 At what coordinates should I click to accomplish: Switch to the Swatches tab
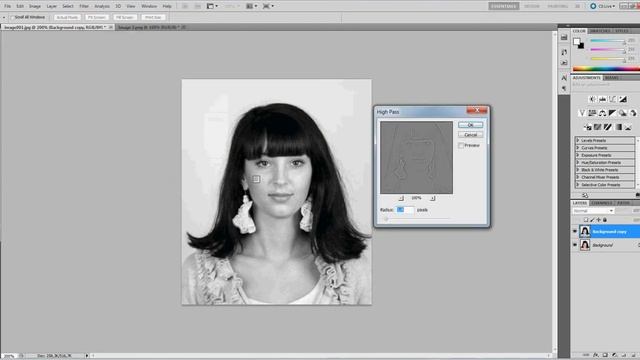[600, 31]
